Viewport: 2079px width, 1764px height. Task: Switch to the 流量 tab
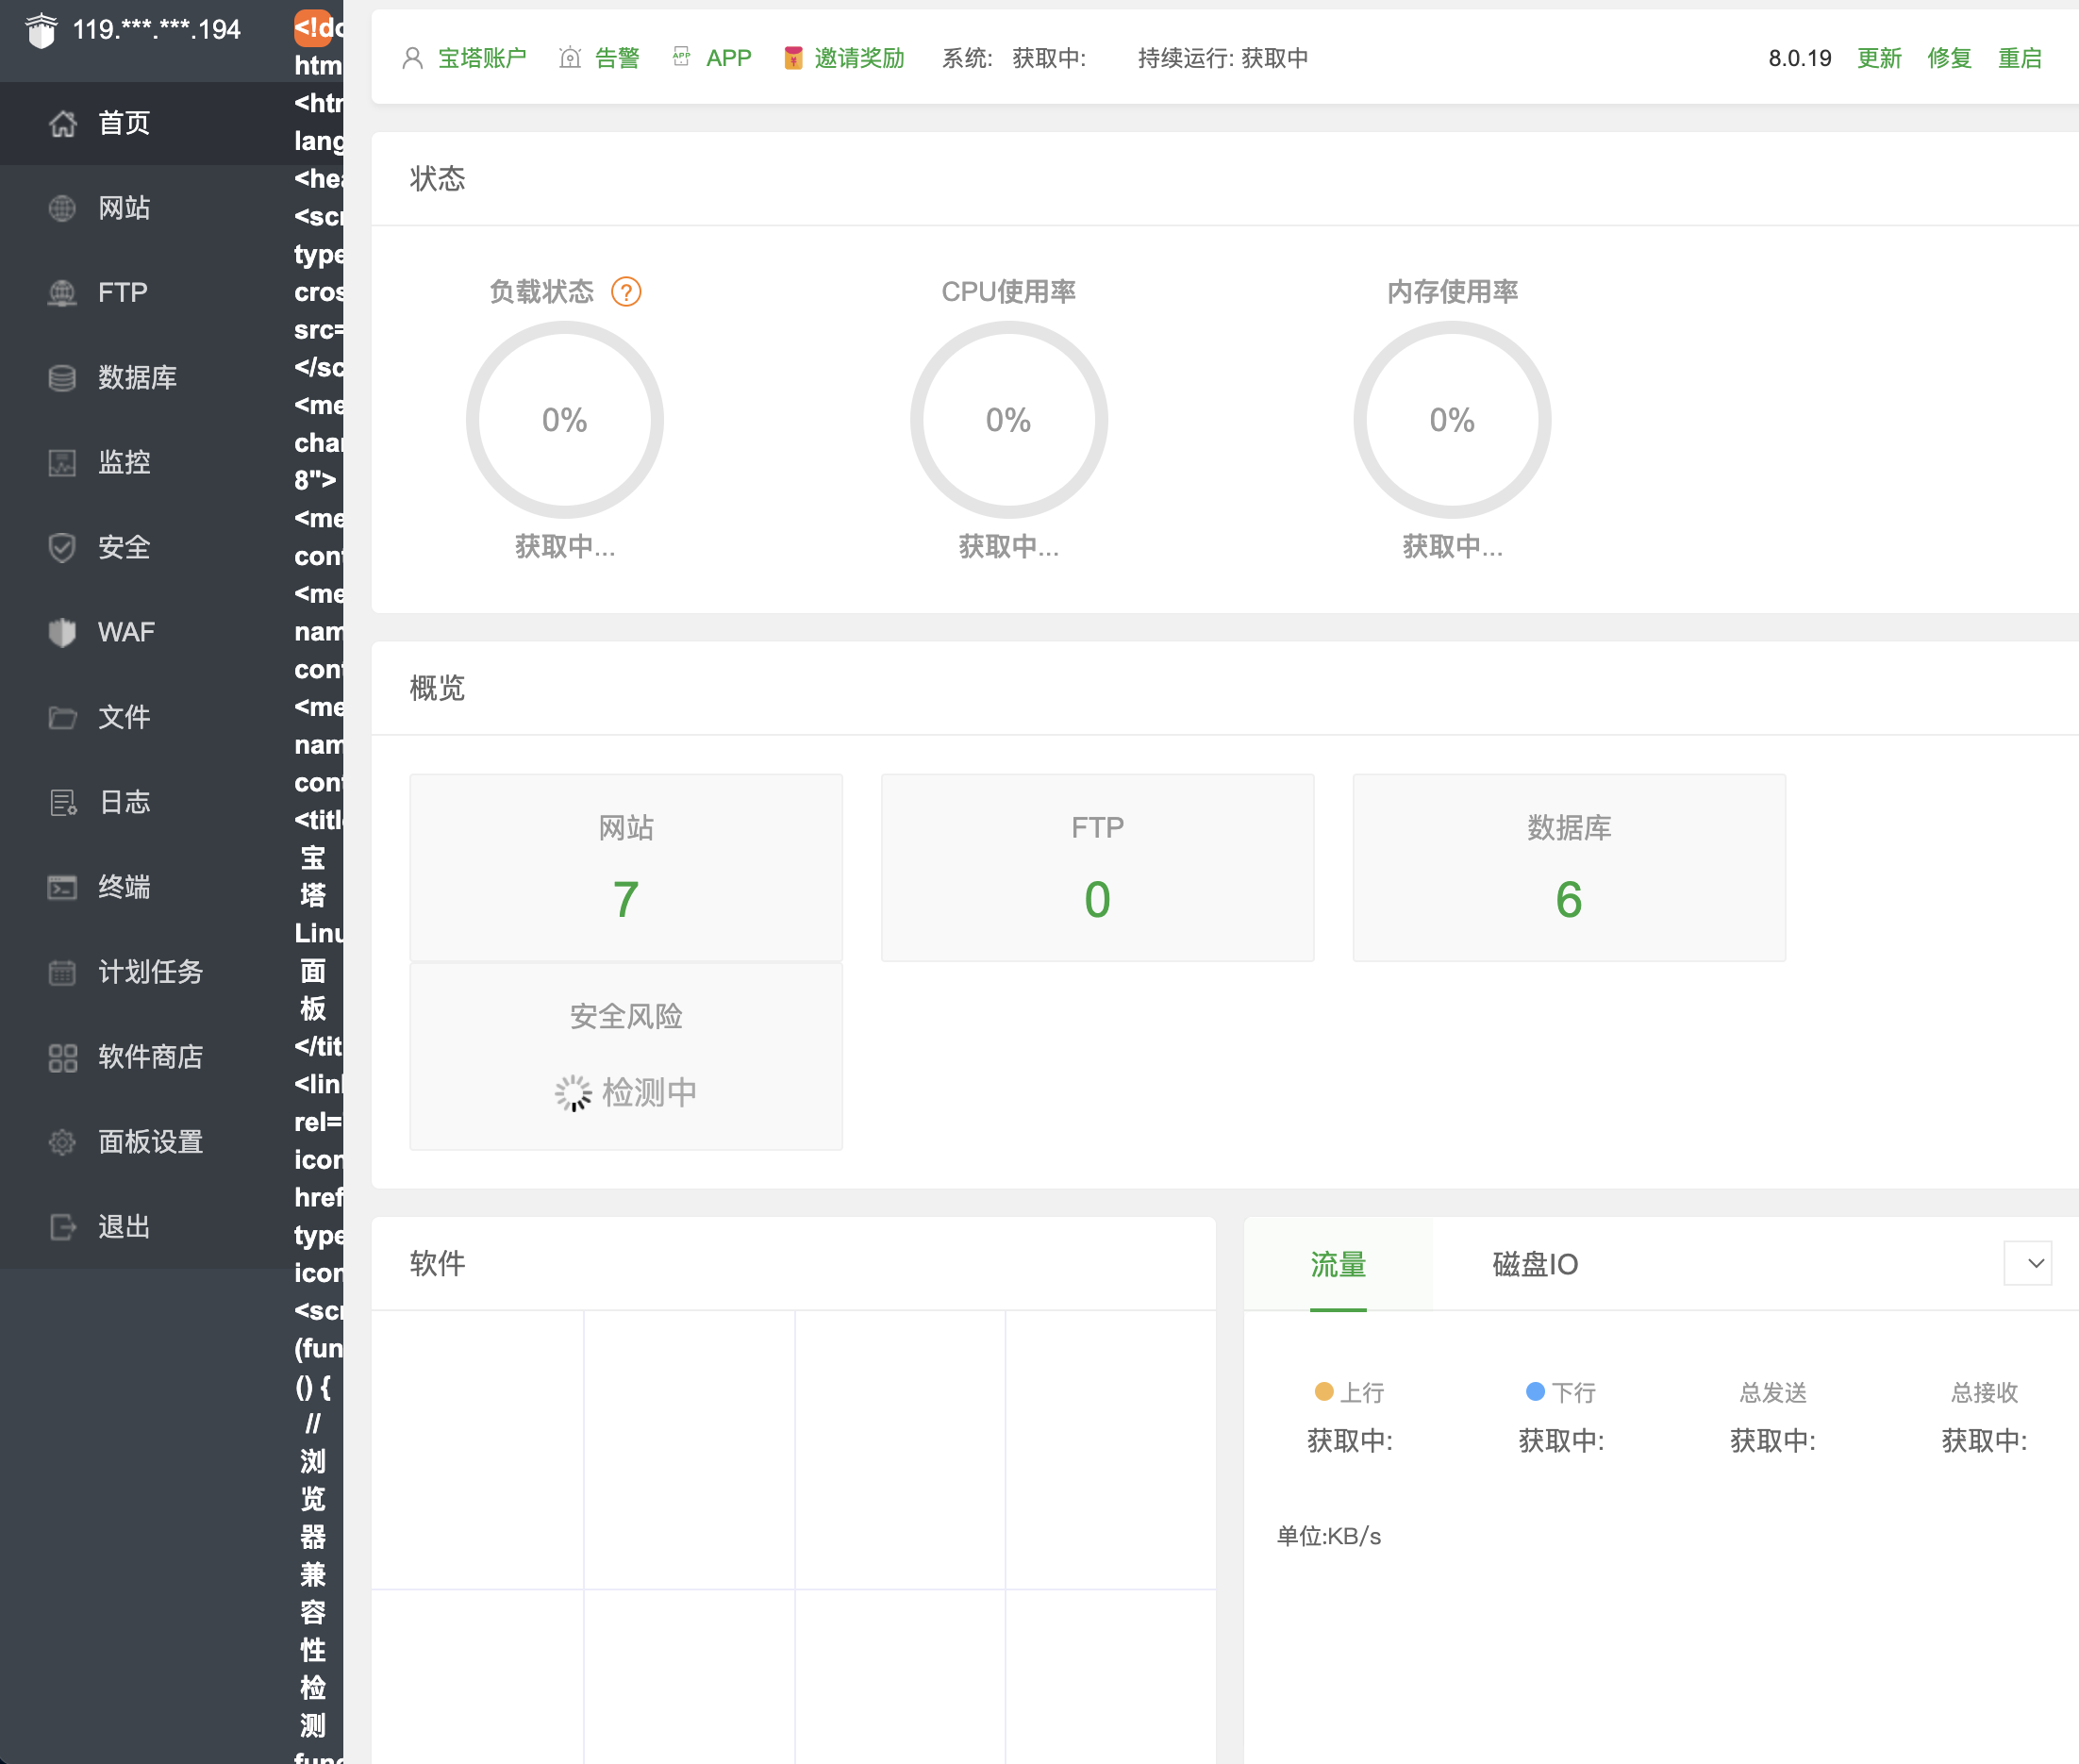click(1338, 1265)
